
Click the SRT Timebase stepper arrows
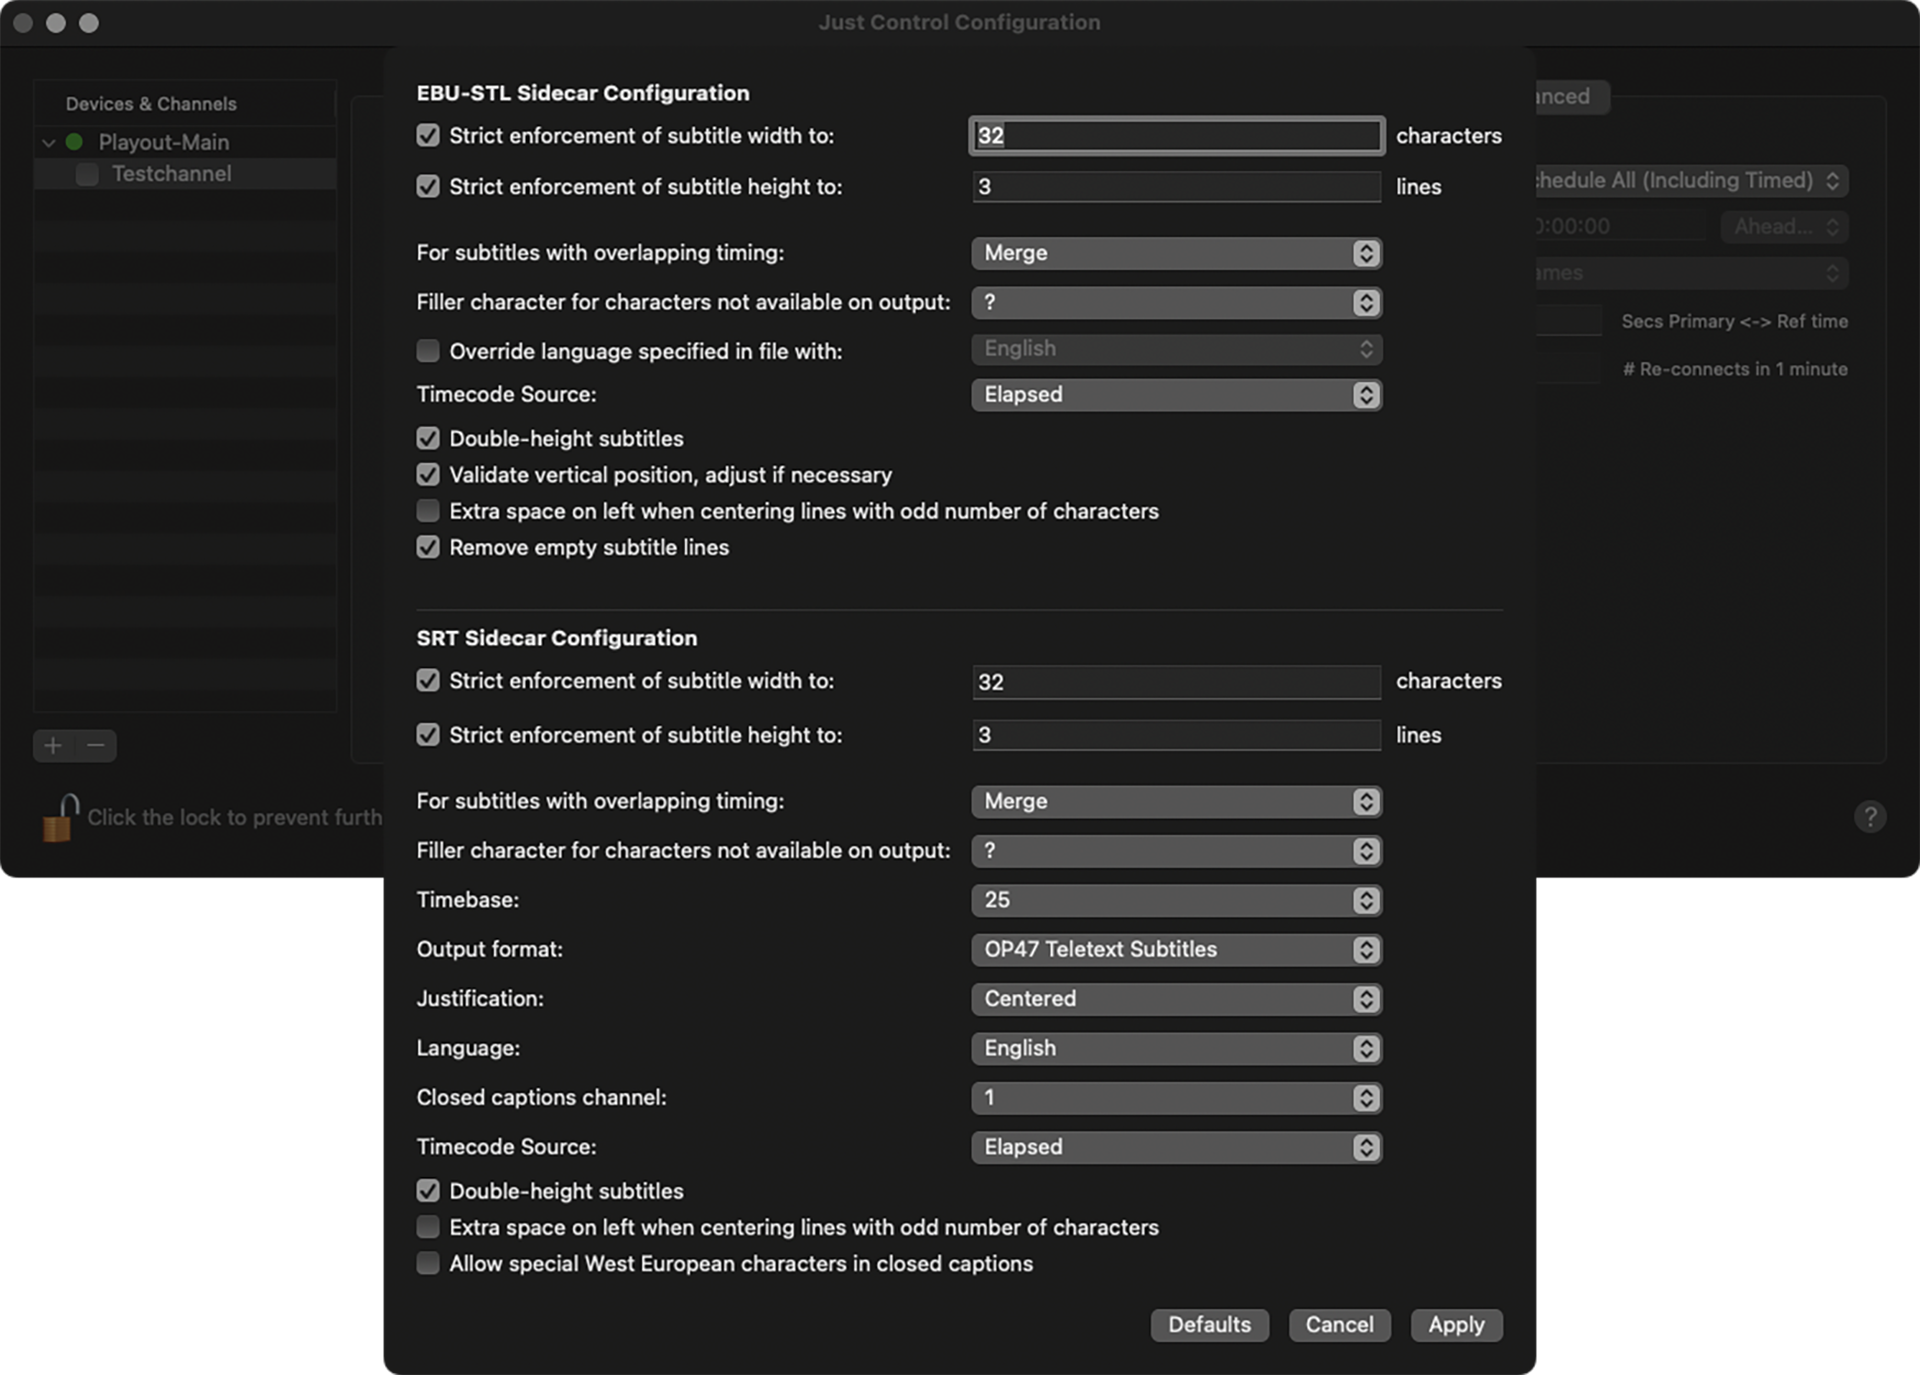[1366, 900]
